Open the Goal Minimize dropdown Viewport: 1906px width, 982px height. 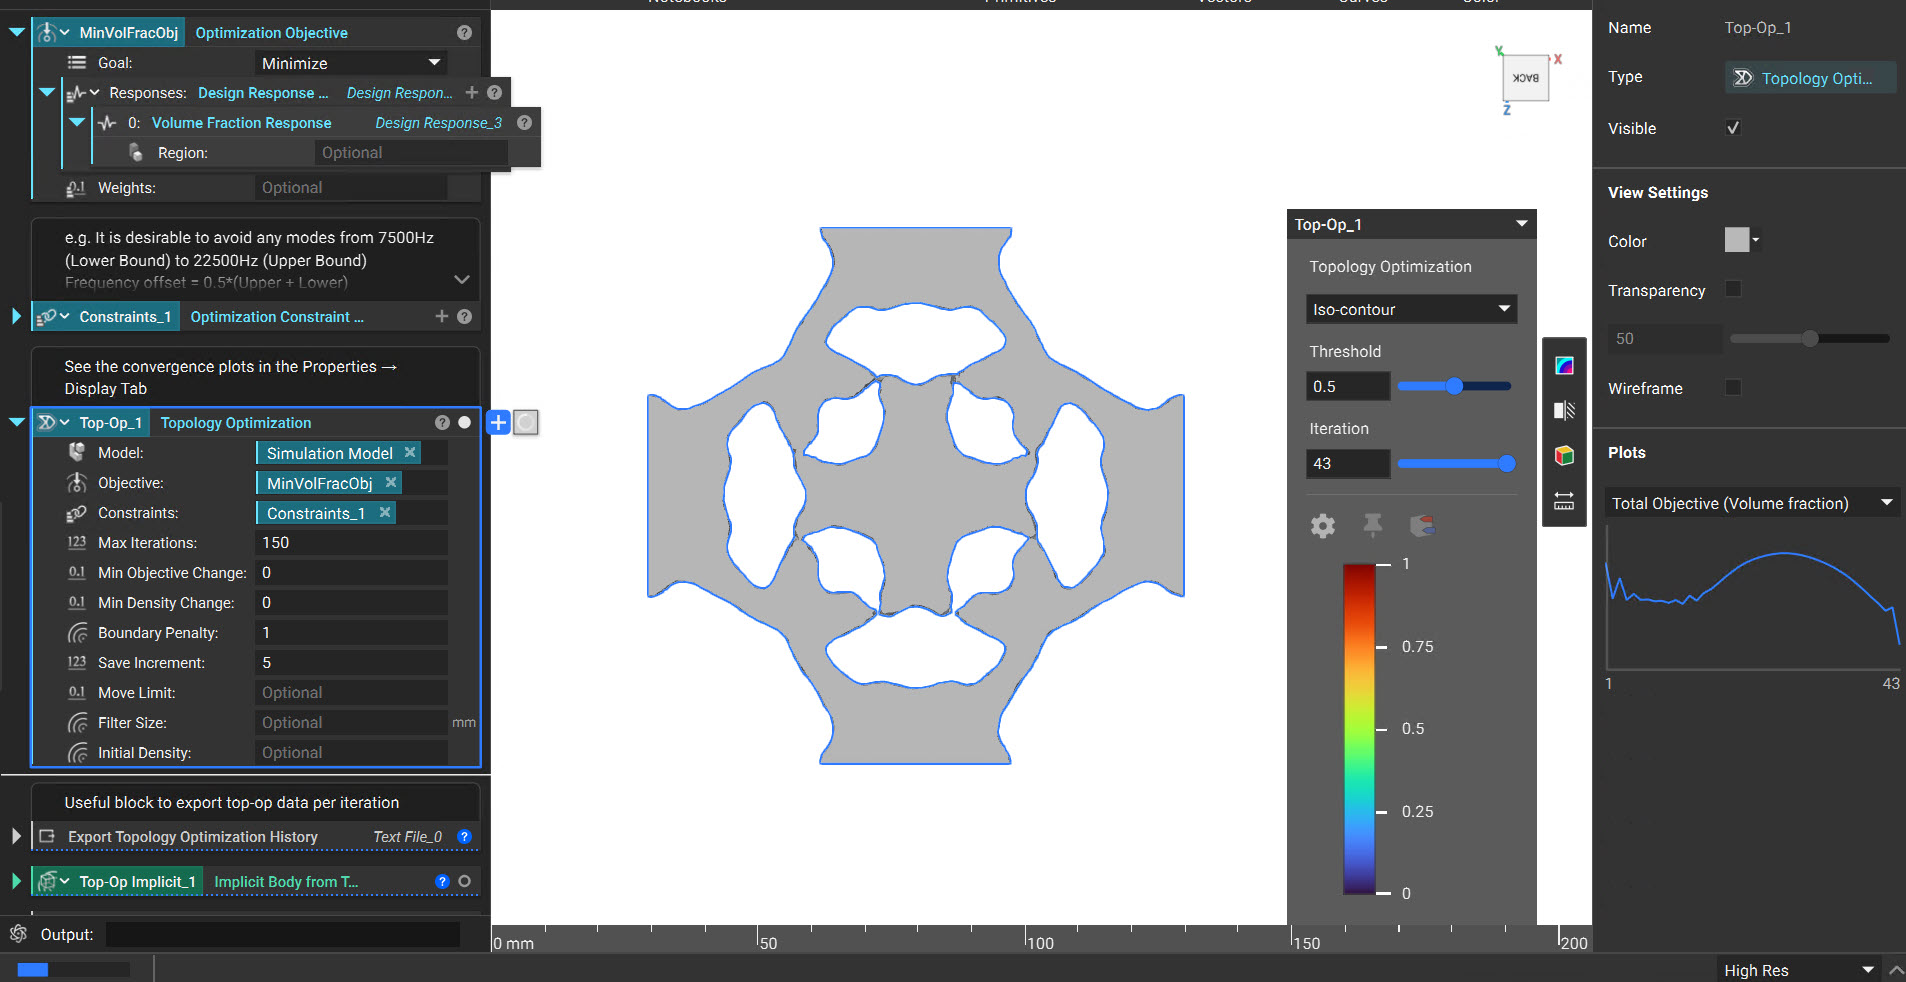click(x=350, y=63)
